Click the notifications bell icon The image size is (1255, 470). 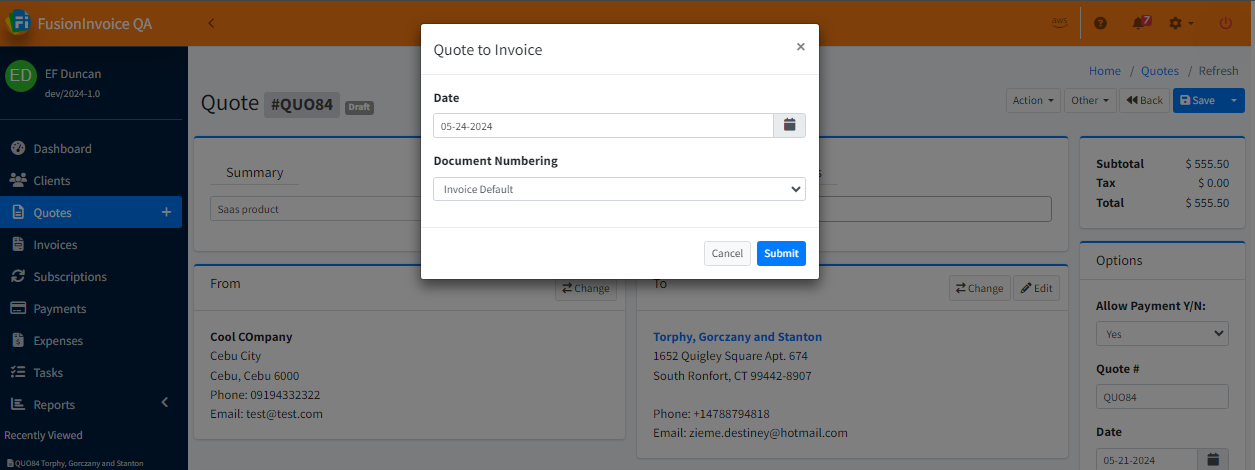click(1140, 22)
